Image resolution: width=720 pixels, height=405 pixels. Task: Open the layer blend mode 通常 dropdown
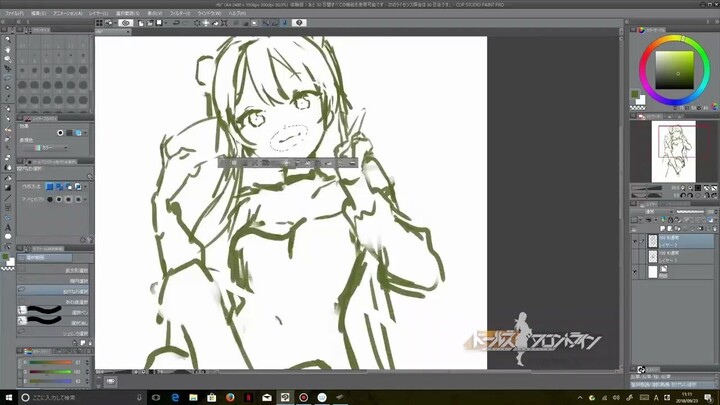[651, 212]
